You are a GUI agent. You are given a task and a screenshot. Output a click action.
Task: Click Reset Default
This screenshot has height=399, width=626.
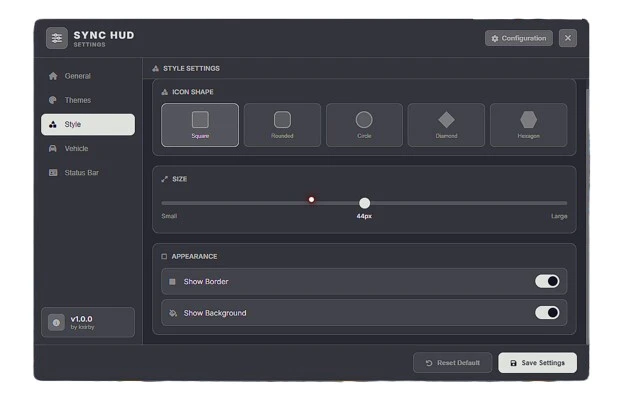pos(452,363)
